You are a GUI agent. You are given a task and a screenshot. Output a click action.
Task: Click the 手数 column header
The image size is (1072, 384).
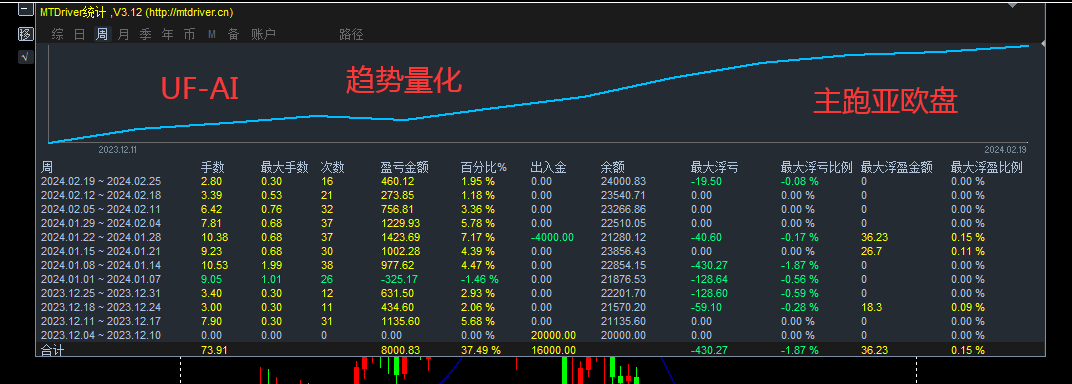pos(212,167)
